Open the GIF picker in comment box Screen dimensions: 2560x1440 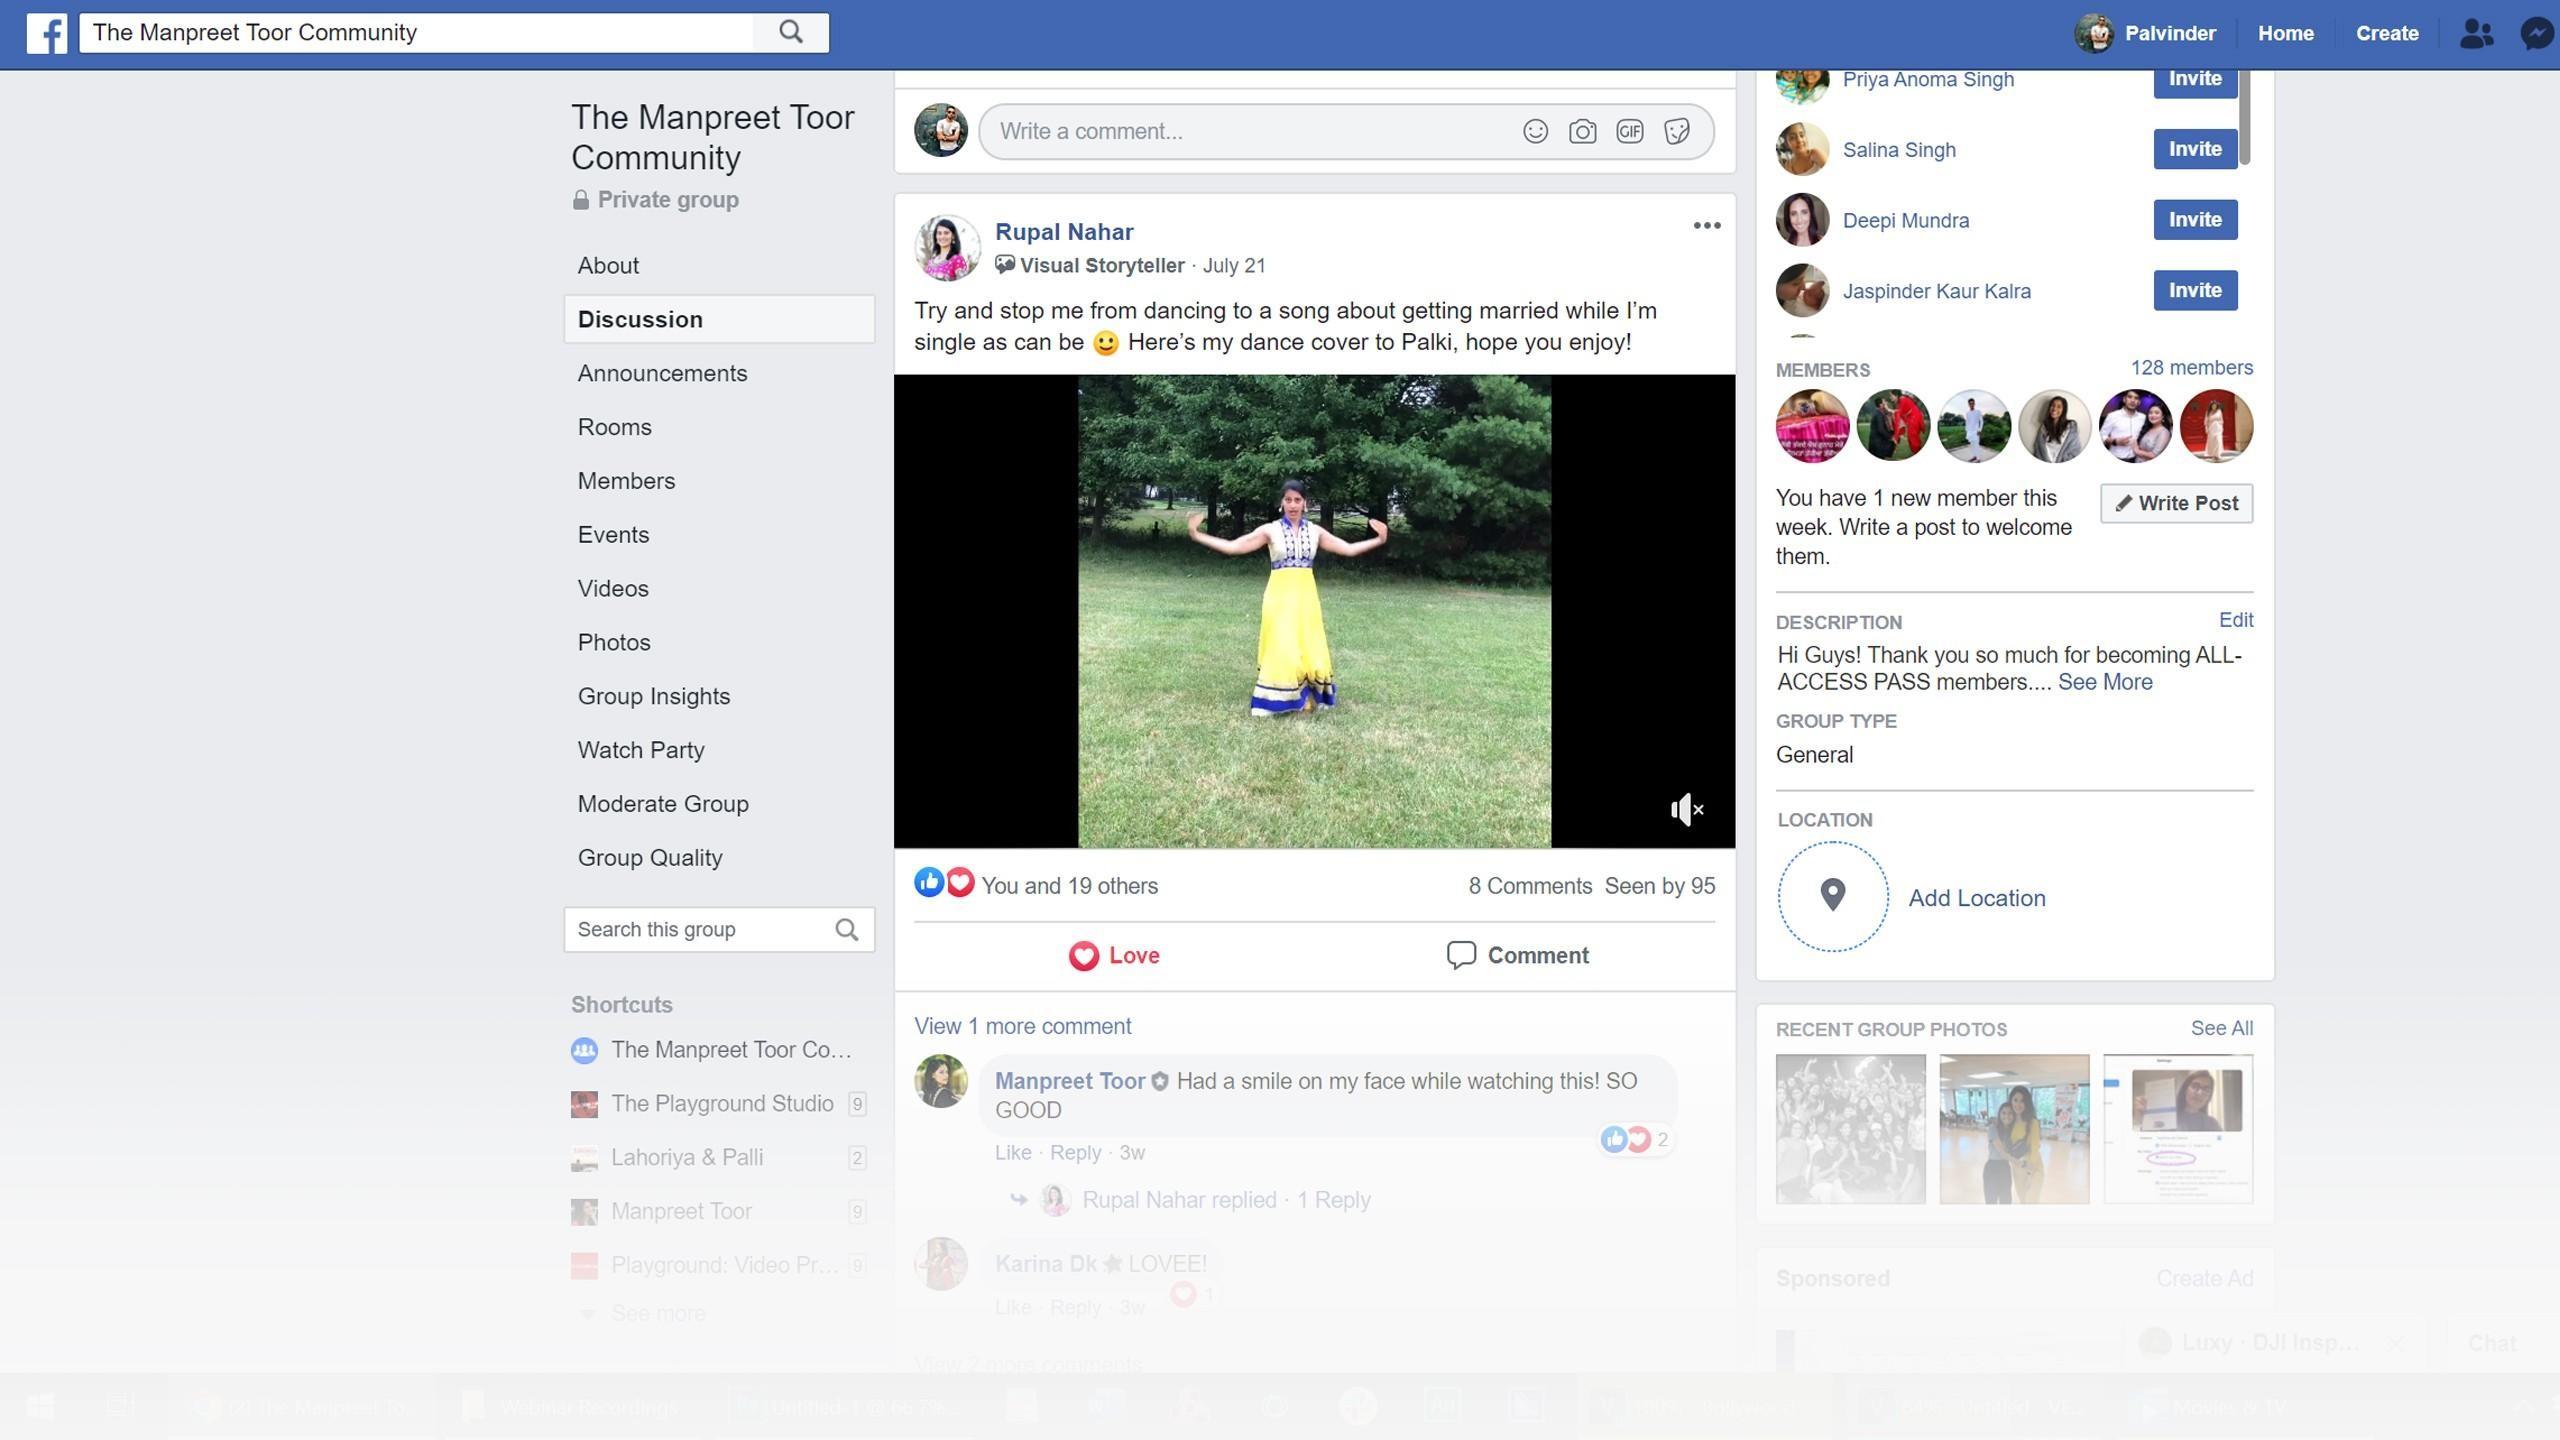point(1629,131)
